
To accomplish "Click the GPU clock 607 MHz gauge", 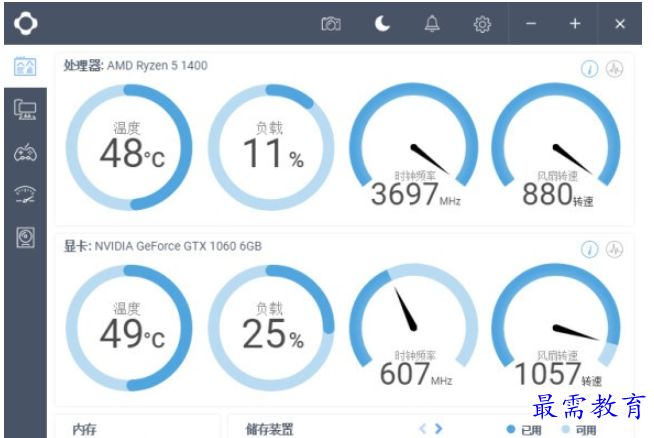I will click(x=414, y=326).
